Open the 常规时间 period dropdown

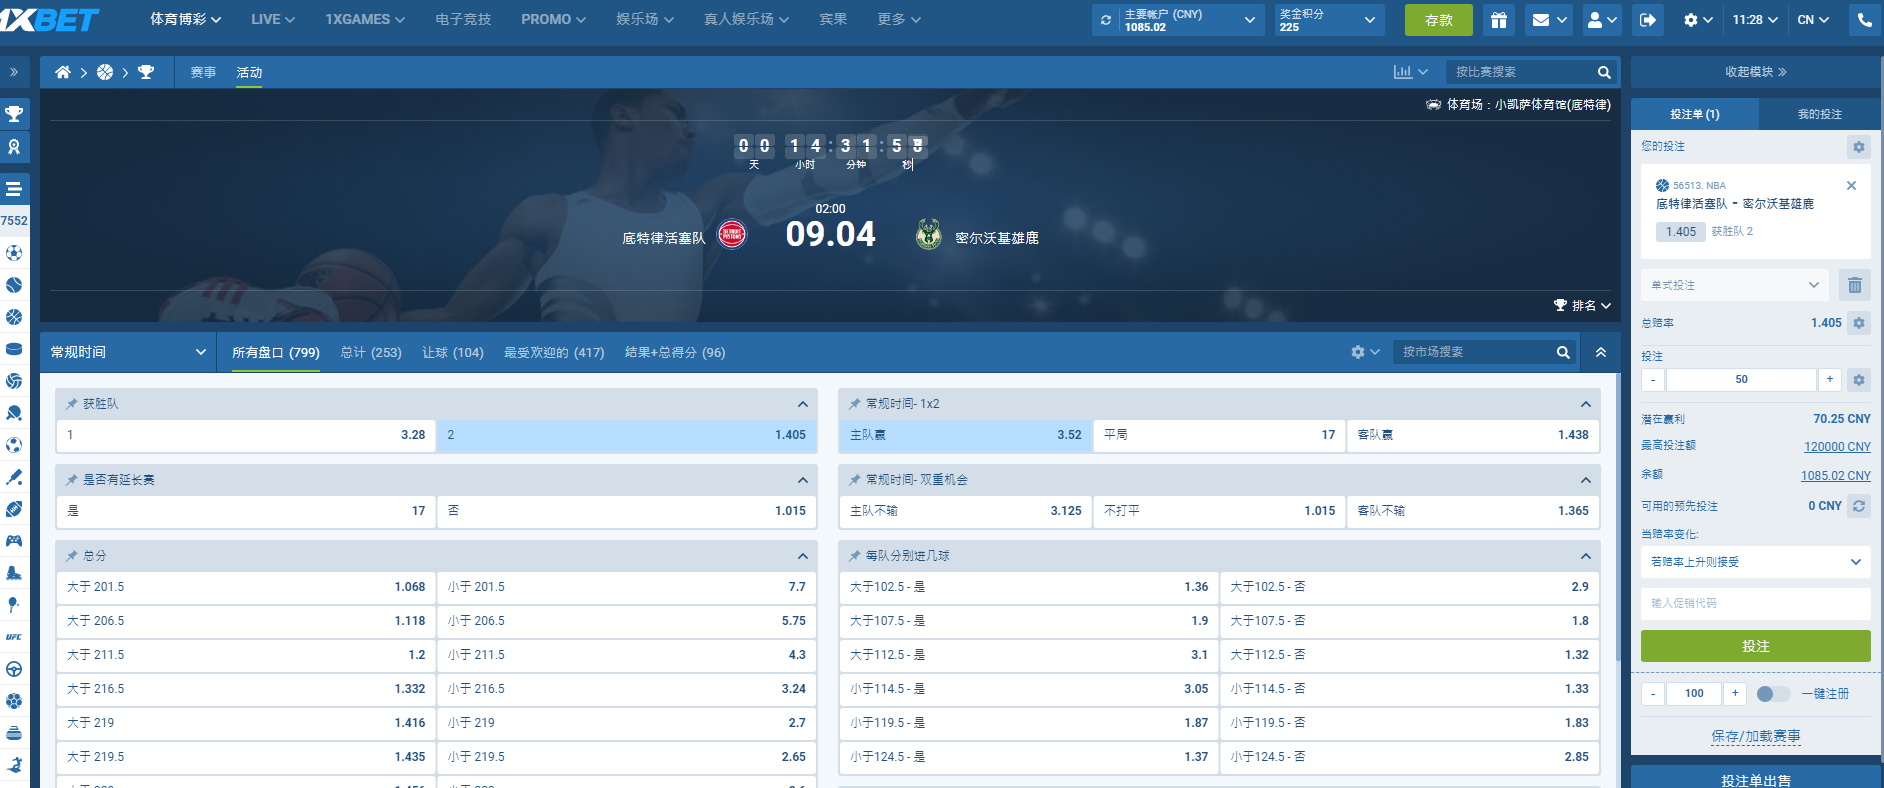pos(128,352)
